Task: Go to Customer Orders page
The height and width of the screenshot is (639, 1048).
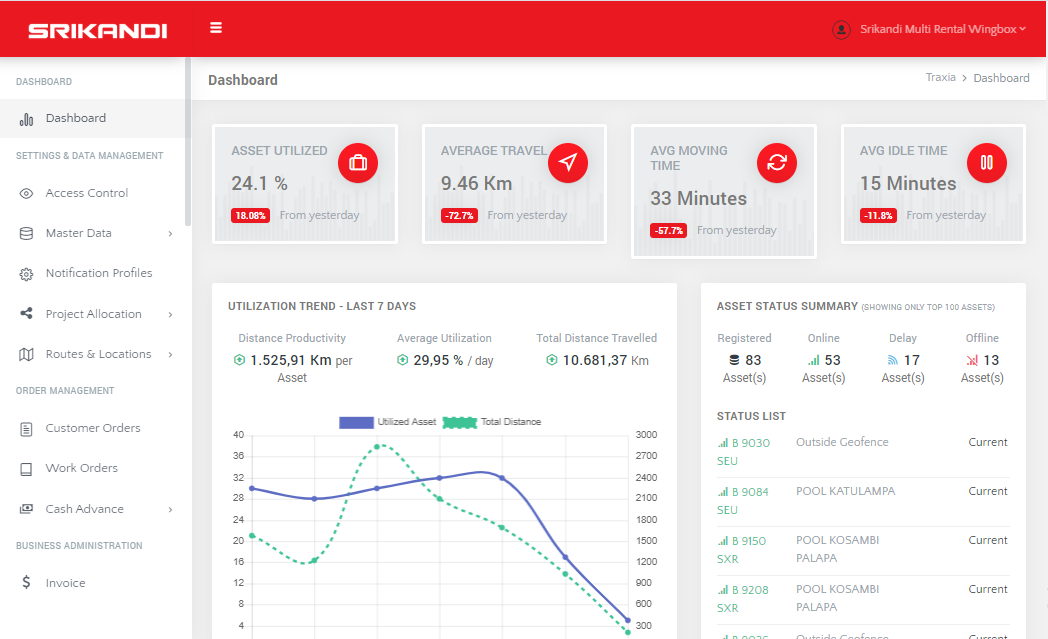Action: [93, 428]
